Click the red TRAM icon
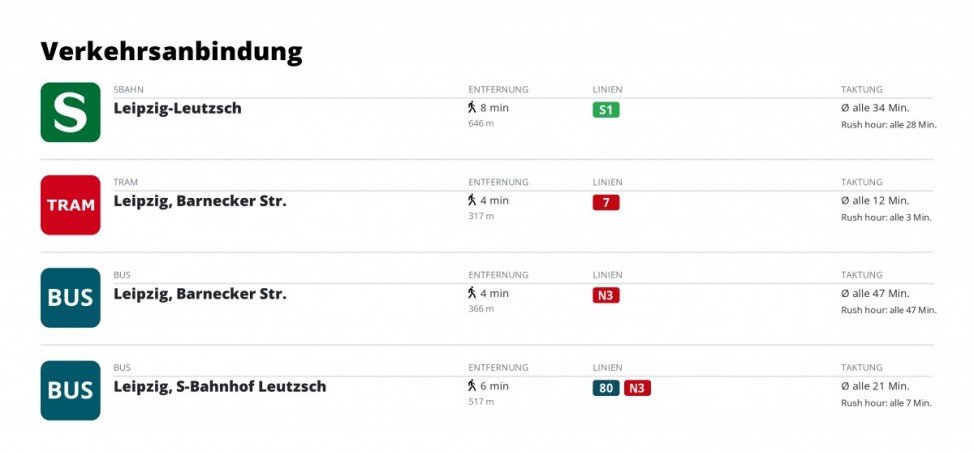 [70, 205]
